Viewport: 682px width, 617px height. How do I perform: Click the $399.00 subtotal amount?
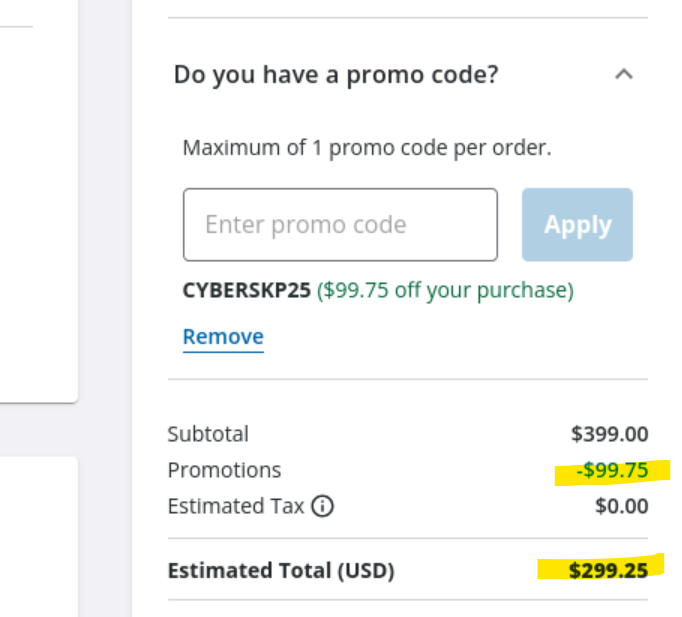[609, 434]
